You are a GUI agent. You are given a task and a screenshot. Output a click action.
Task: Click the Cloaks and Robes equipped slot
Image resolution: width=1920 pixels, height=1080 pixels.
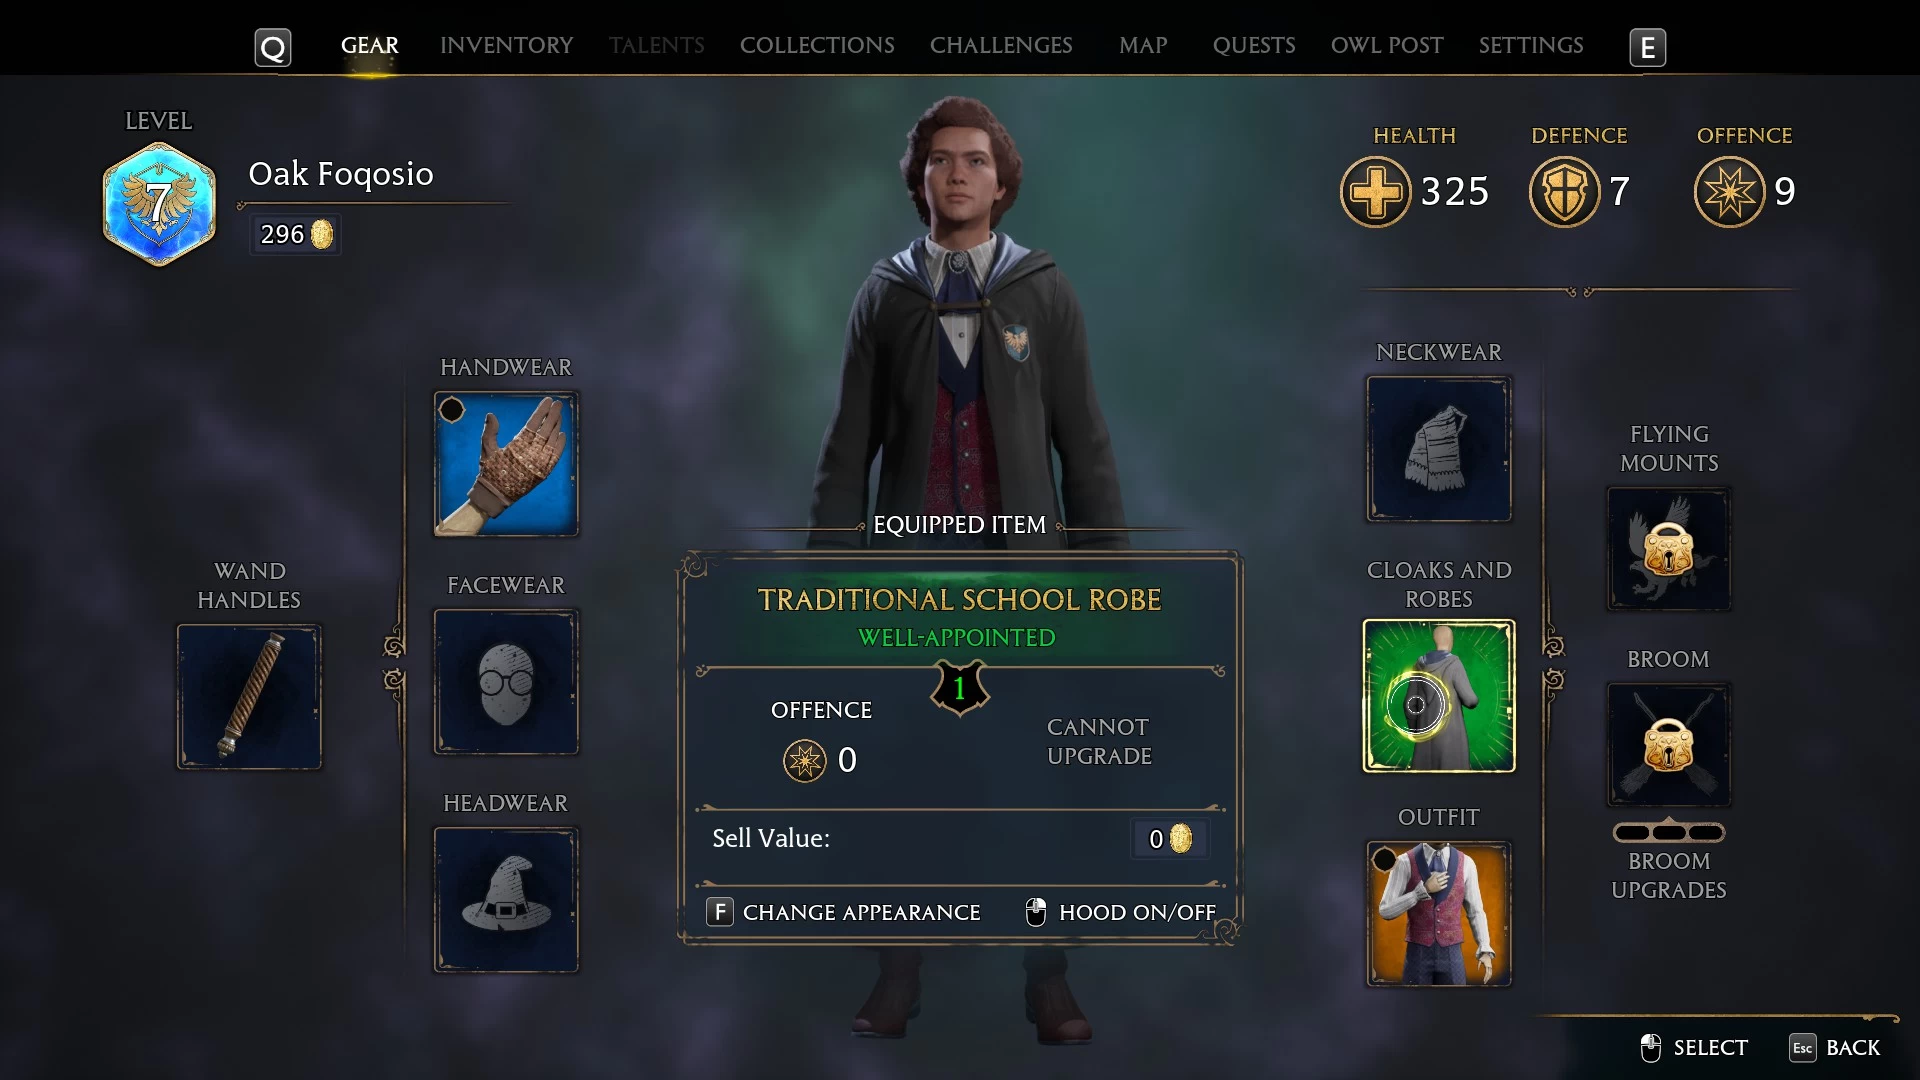tap(1439, 696)
